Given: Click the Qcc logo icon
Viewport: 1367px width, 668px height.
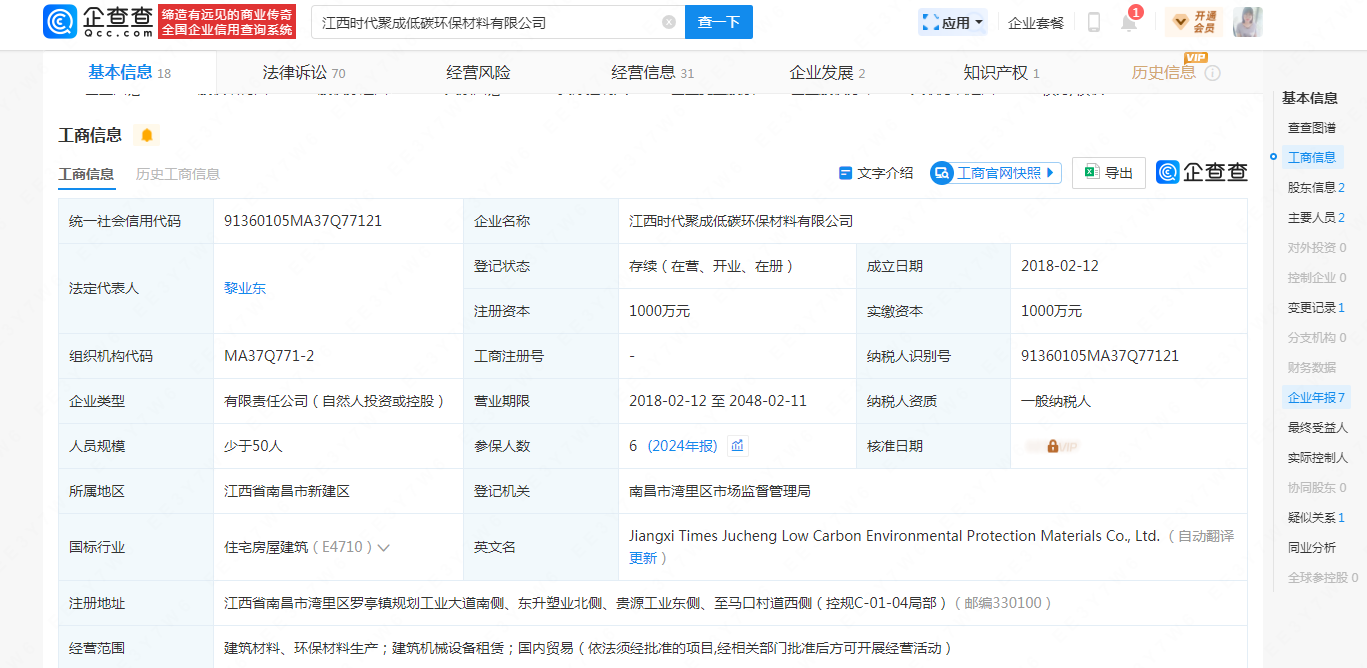Looking at the screenshot, I should (60, 21).
